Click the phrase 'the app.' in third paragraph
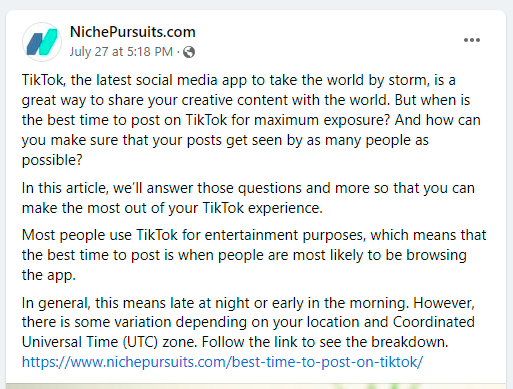The image size is (513, 389). (49, 275)
